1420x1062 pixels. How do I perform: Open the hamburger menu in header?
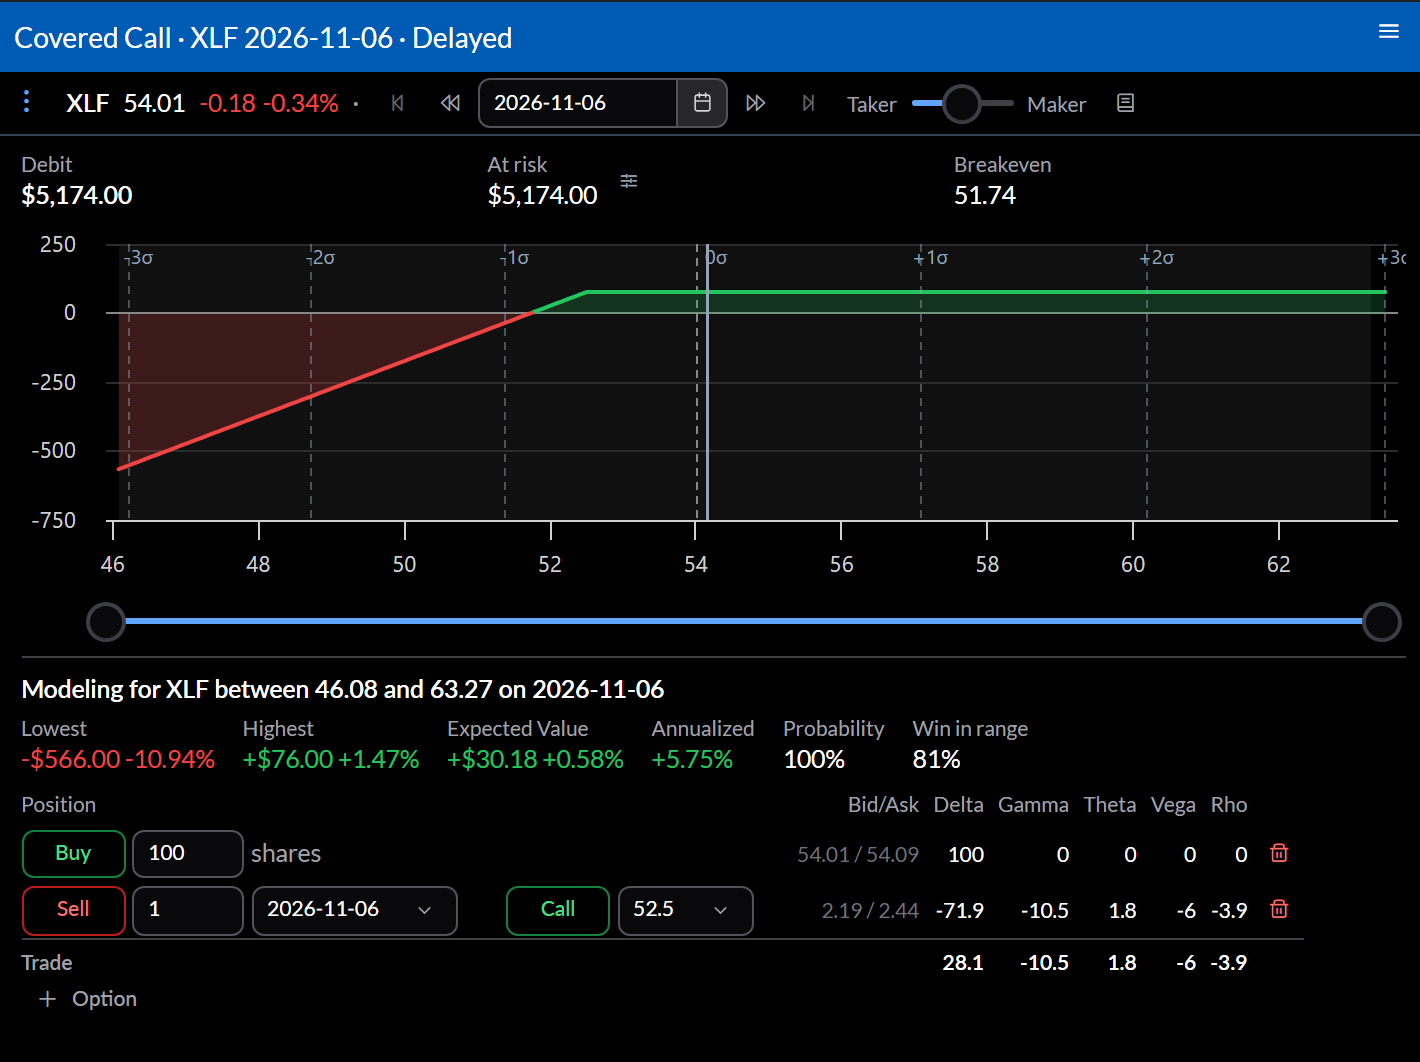click(1389, 31)
